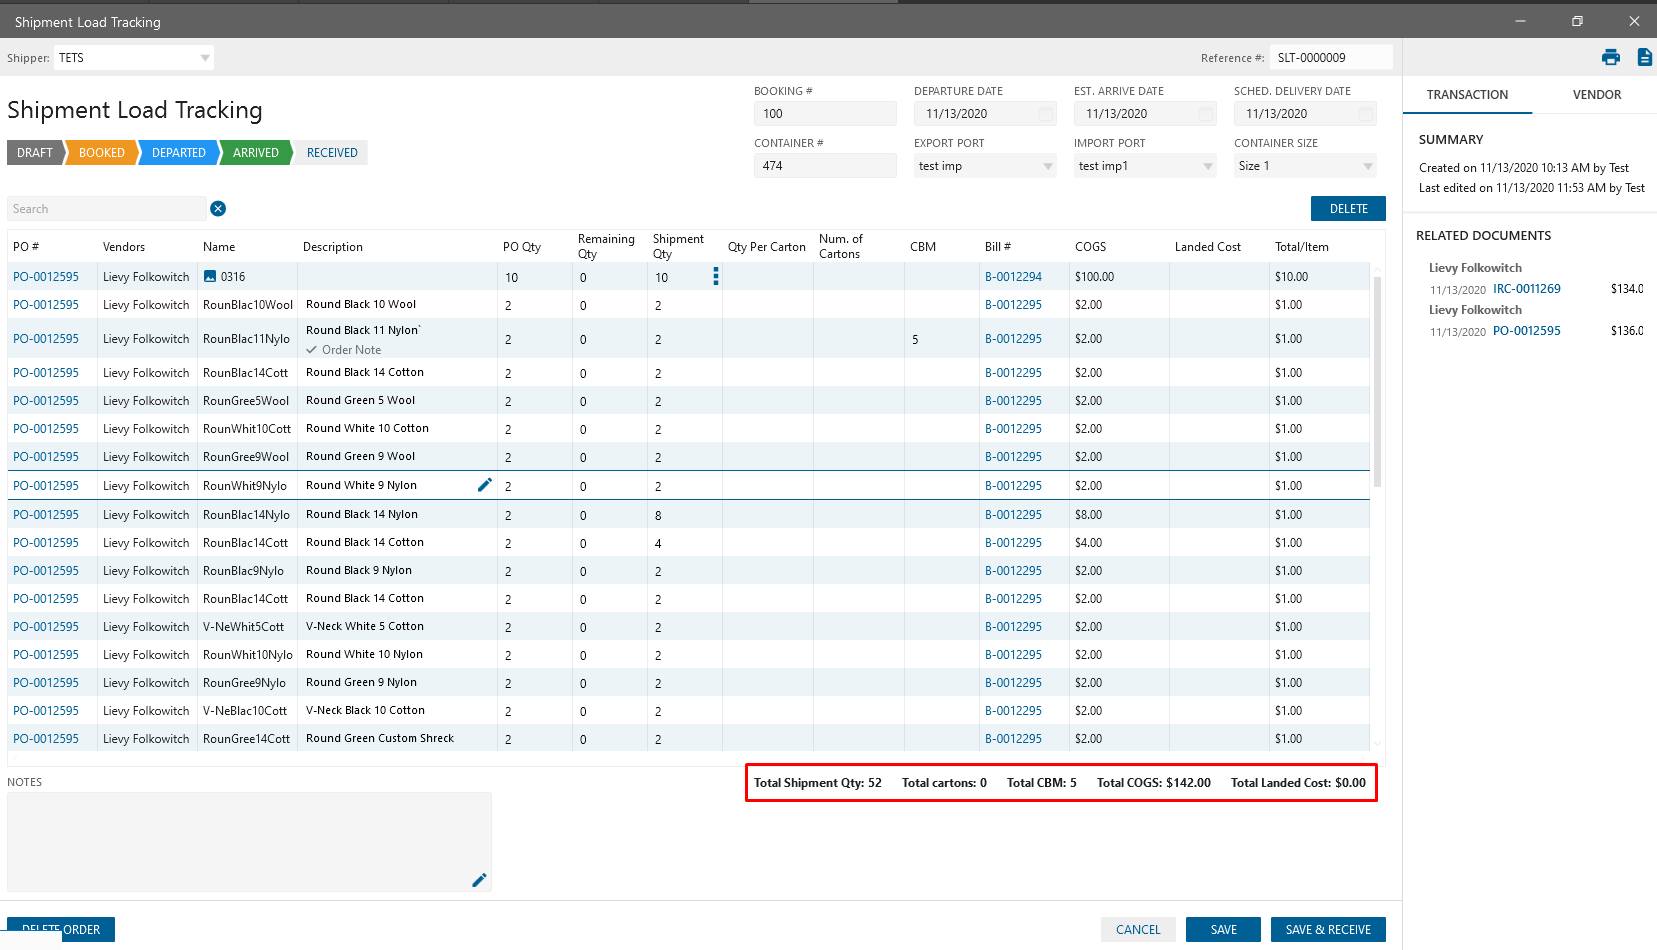Click the pencil icon on Round White 9 Nylon row
The height and width of the screenshot is (950, 1657).
coord(485,485)
